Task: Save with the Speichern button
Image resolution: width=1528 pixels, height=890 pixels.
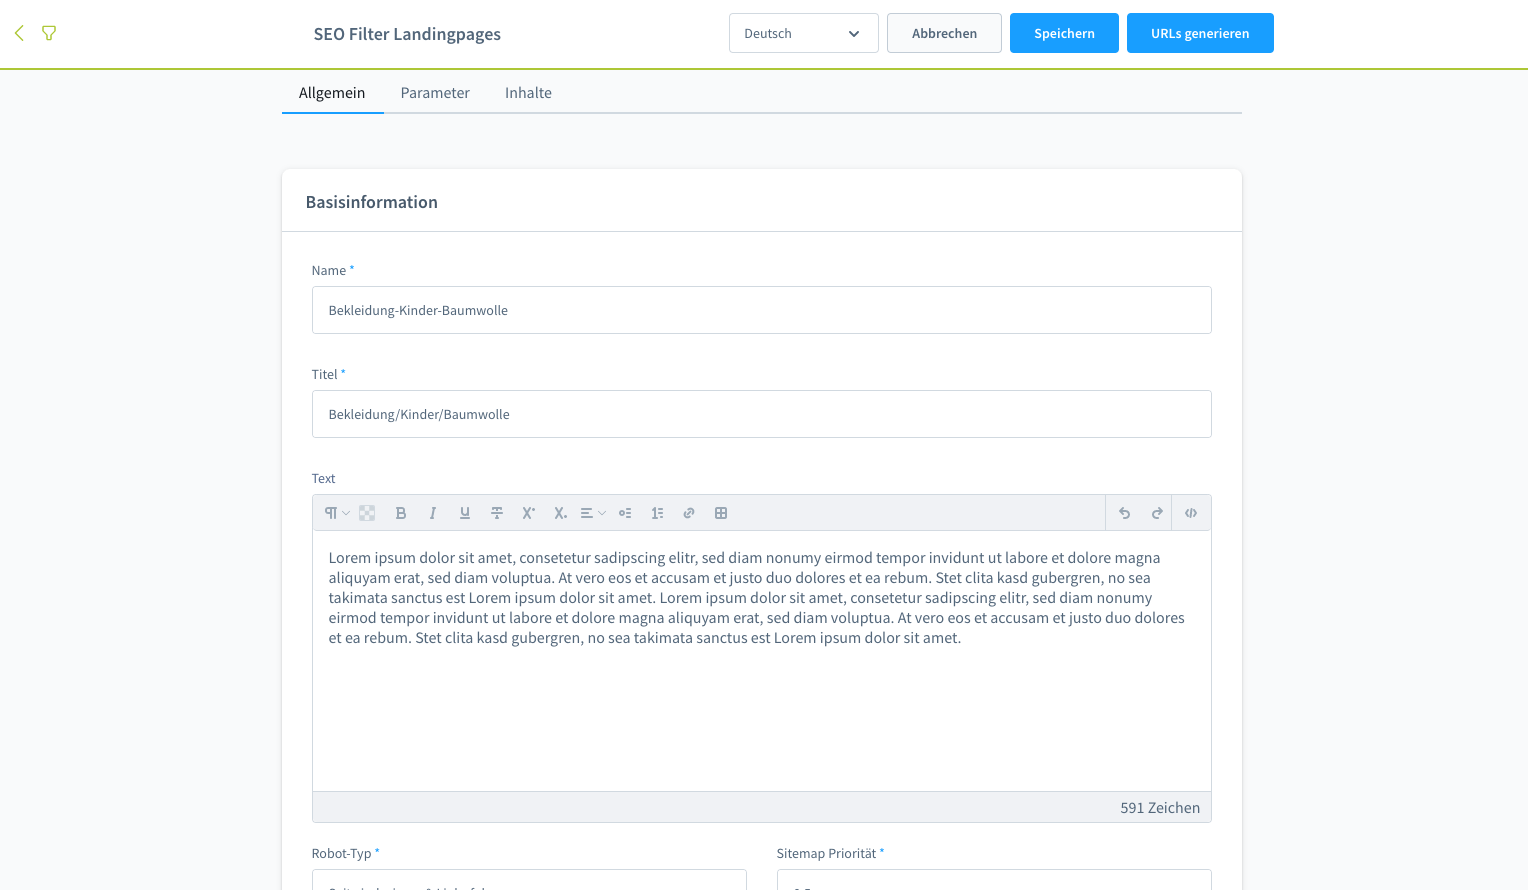Action: tap(1064, 33)
